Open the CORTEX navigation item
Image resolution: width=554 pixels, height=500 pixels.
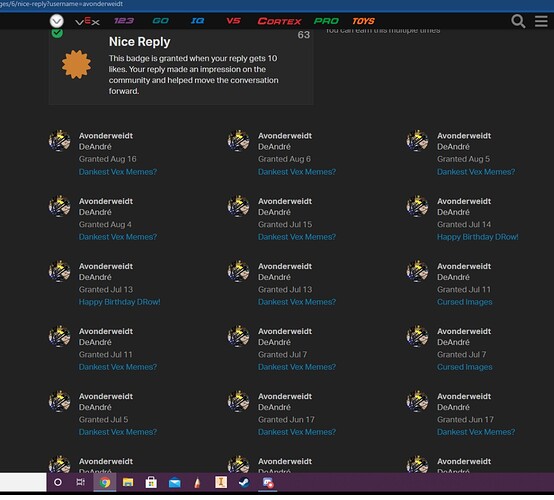pyautogui.click(x=279, y=21)
